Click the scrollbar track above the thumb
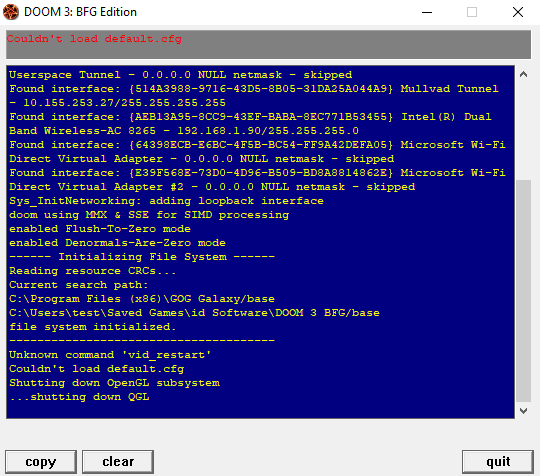Screen dimensions: 540x476 523,131
